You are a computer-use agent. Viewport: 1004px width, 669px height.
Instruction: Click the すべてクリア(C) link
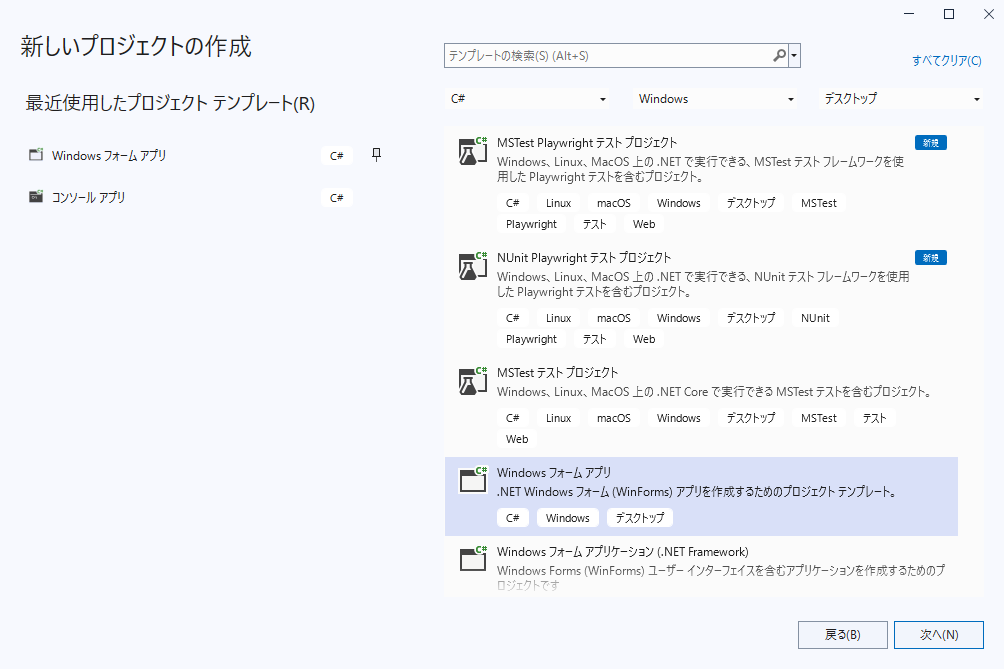point(946,60)
